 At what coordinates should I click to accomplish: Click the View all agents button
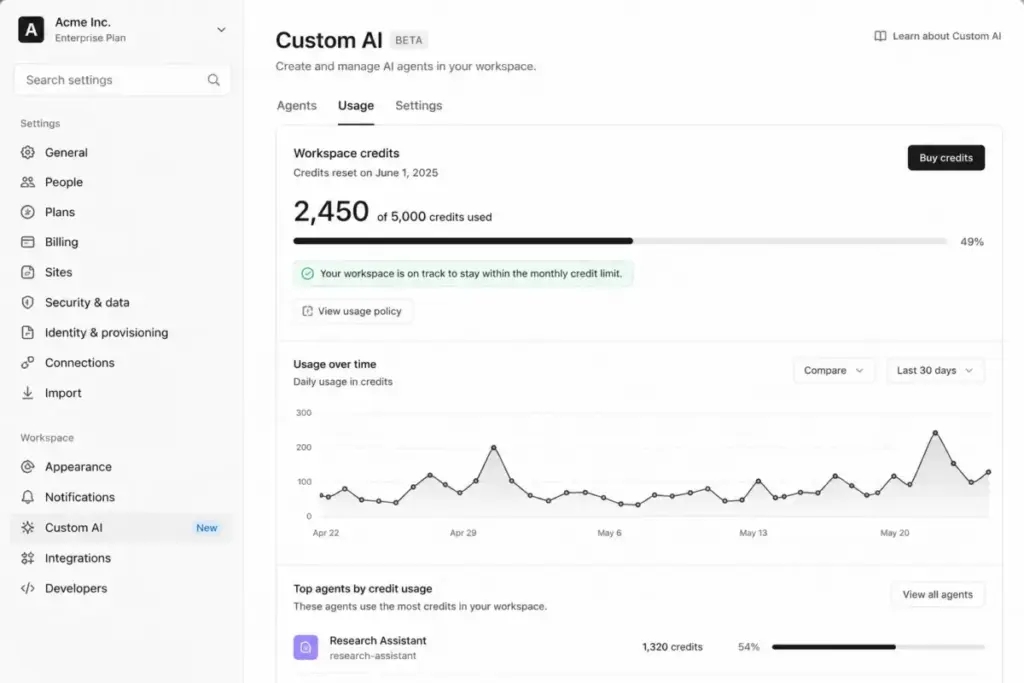pos(937,594)
